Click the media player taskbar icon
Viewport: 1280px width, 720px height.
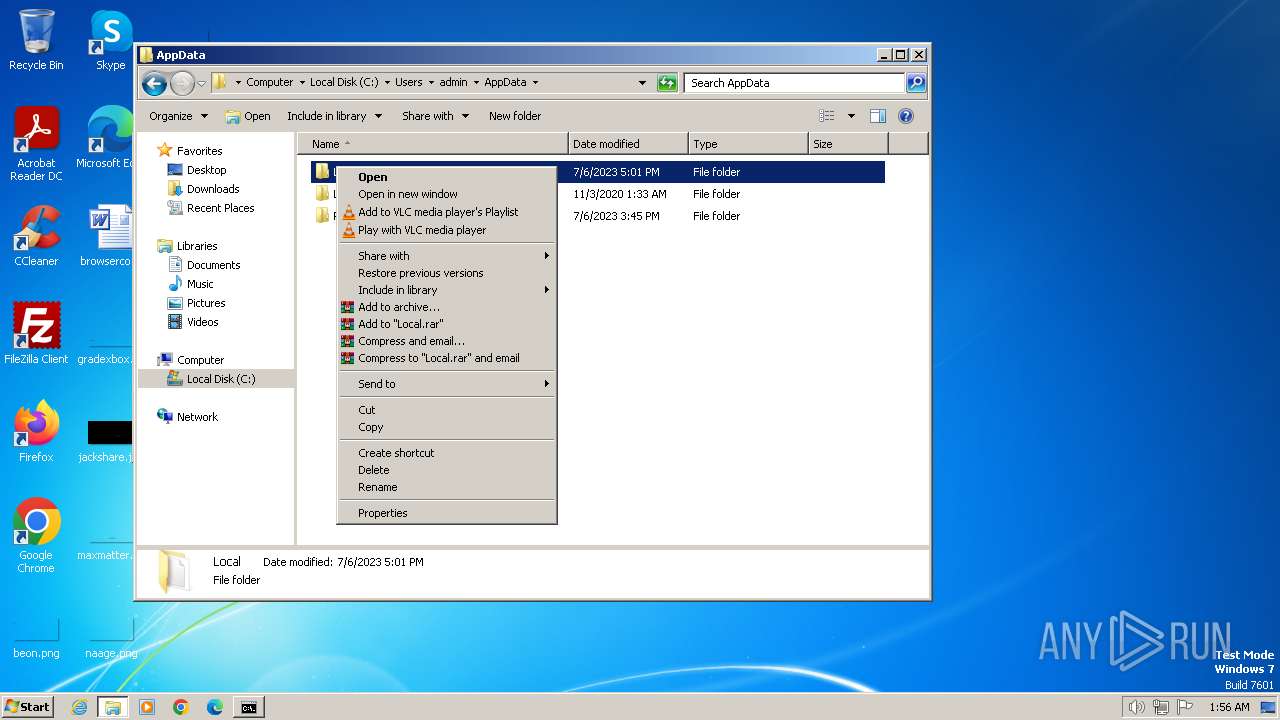147,707
